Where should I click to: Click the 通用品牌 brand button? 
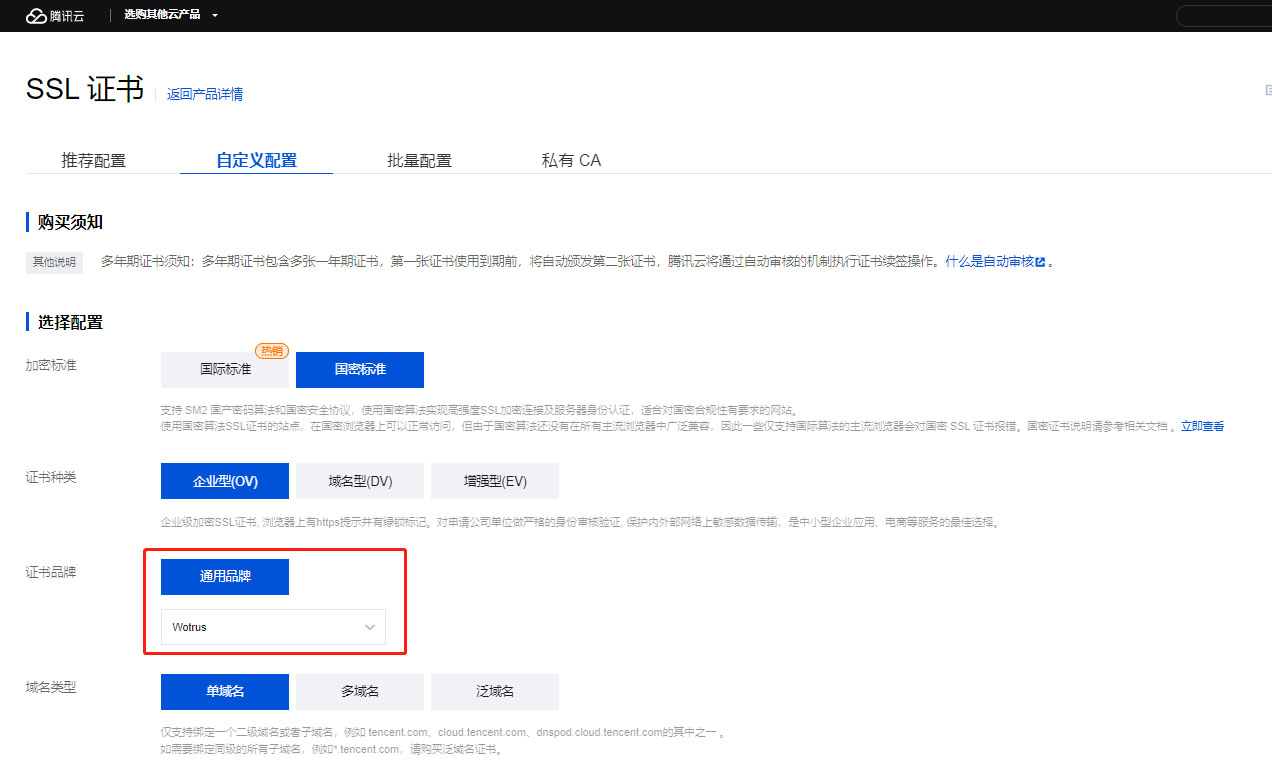point(225,577)
